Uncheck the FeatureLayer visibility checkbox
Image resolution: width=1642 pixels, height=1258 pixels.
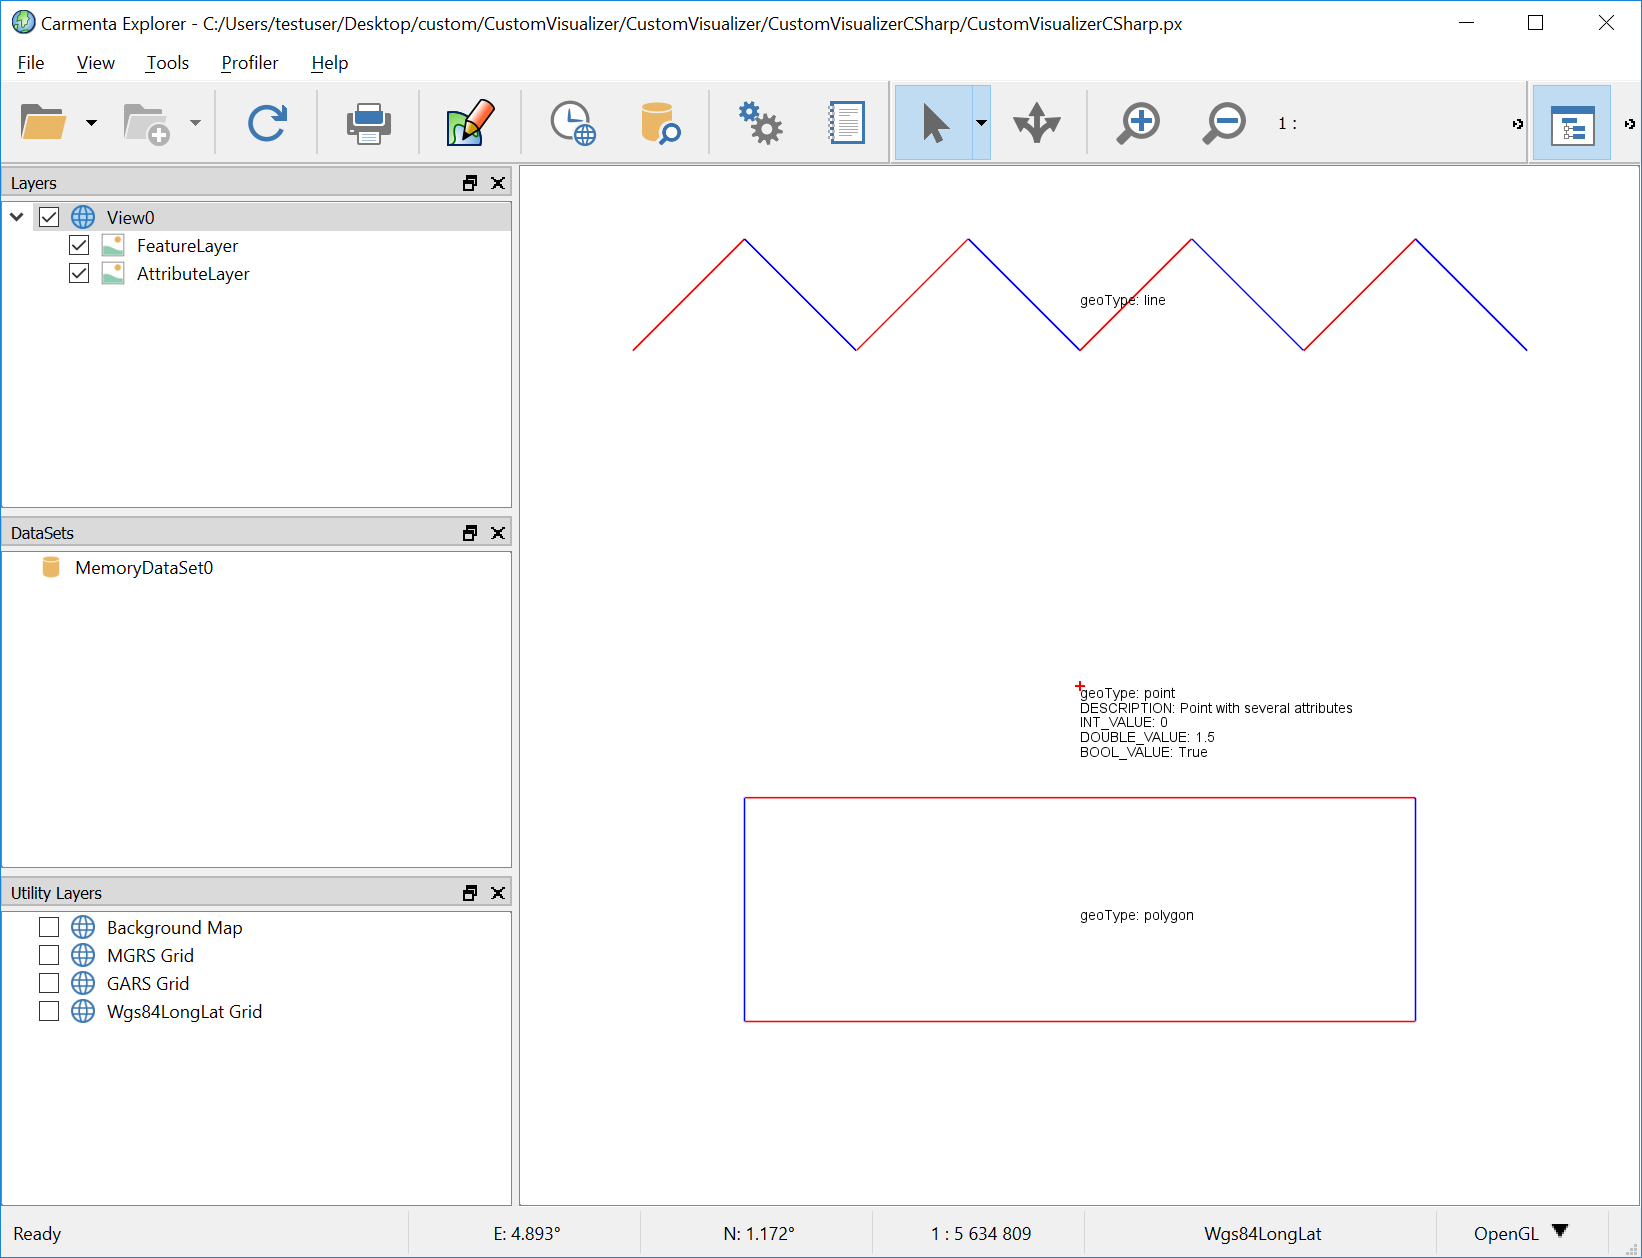(79, 245)
